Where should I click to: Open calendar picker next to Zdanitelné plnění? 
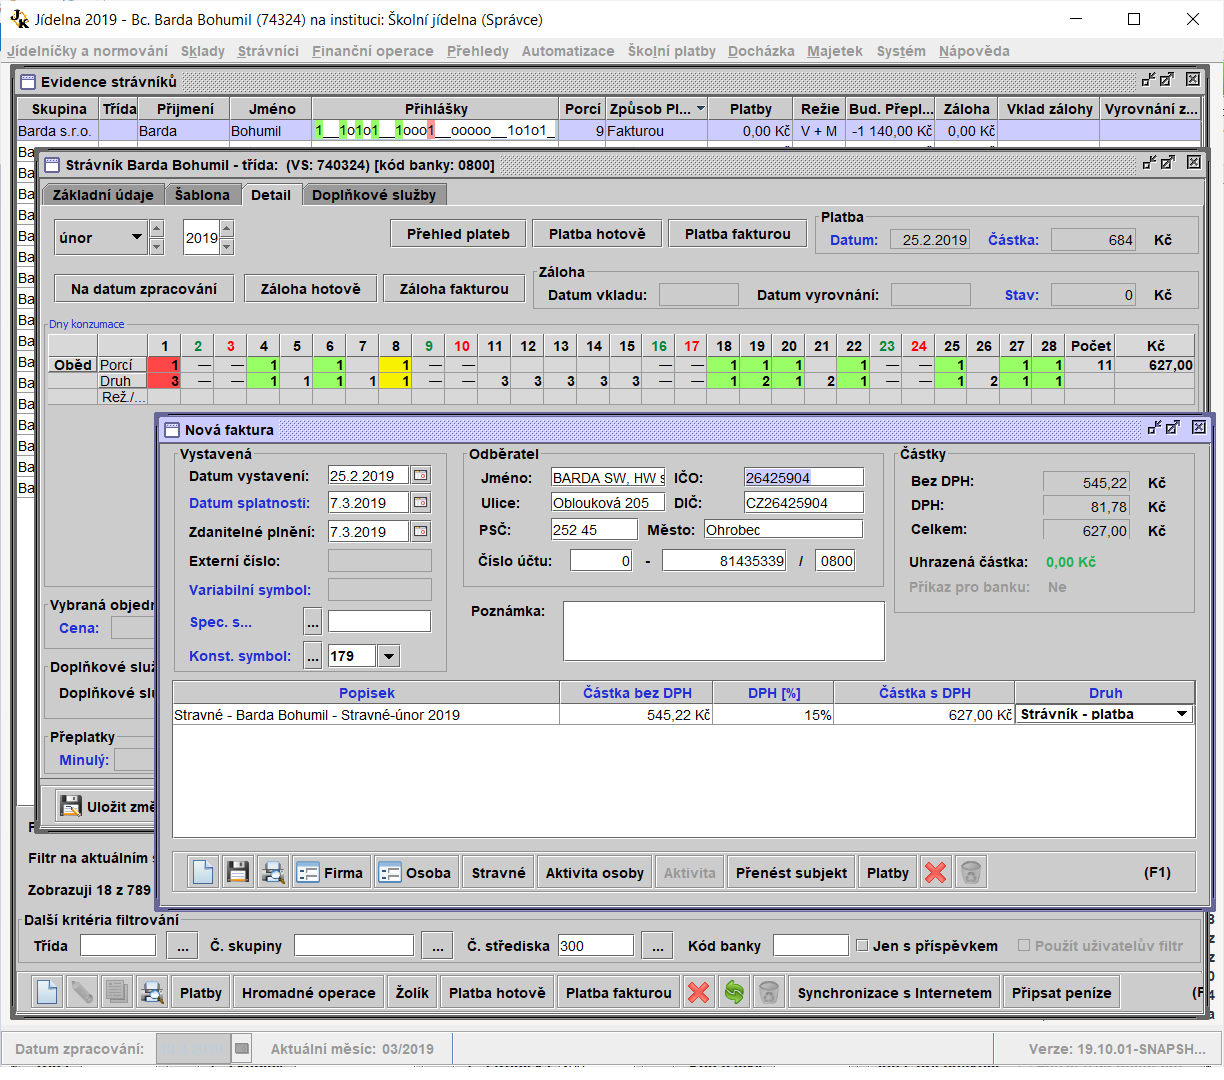click(x=421, y=531)
